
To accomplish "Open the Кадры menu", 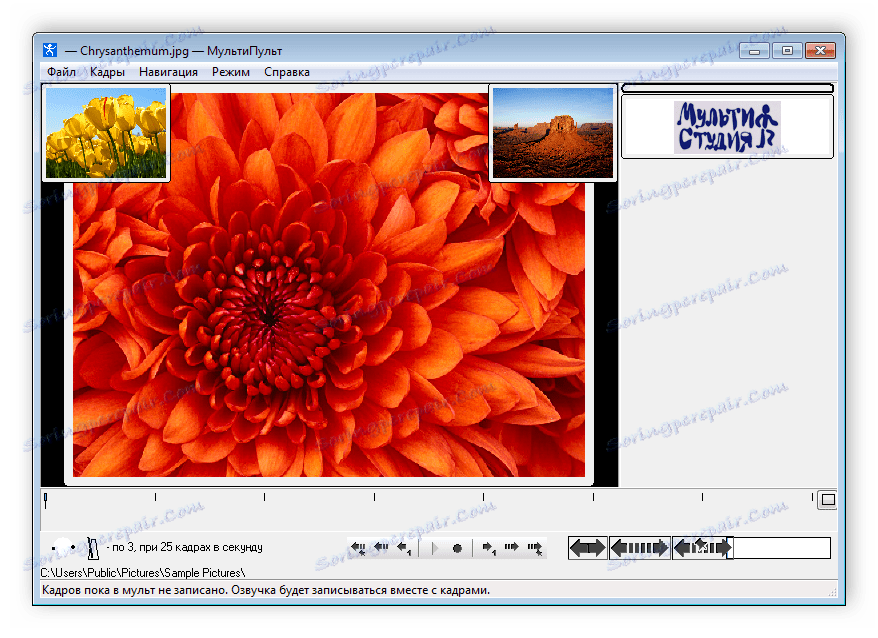I will point(107,72).
